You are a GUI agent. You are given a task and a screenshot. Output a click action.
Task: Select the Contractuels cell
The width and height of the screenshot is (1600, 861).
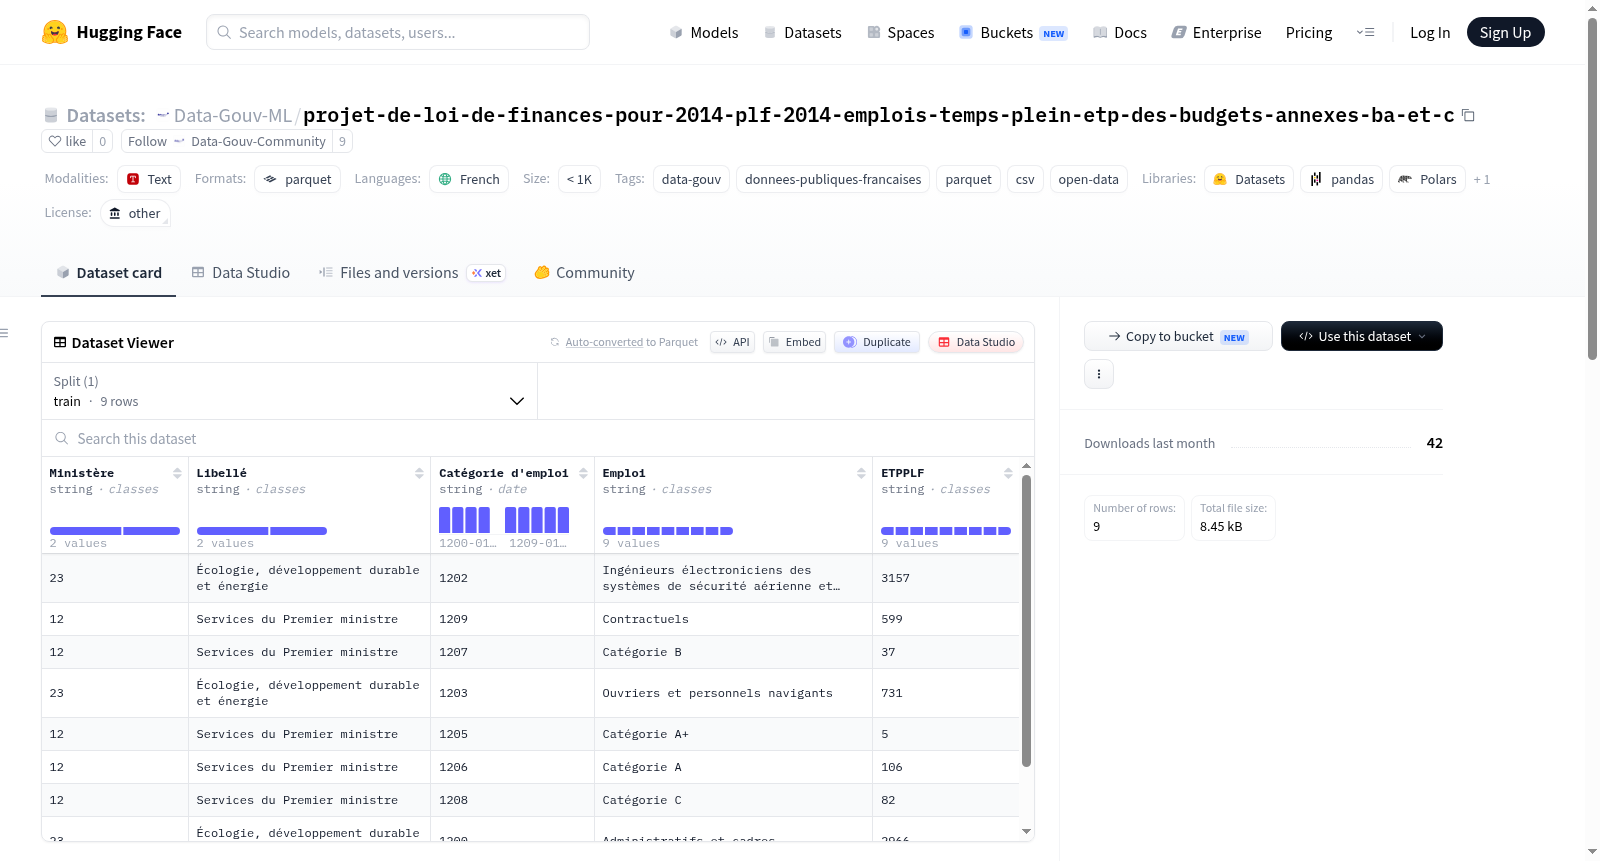coord(733,619)
